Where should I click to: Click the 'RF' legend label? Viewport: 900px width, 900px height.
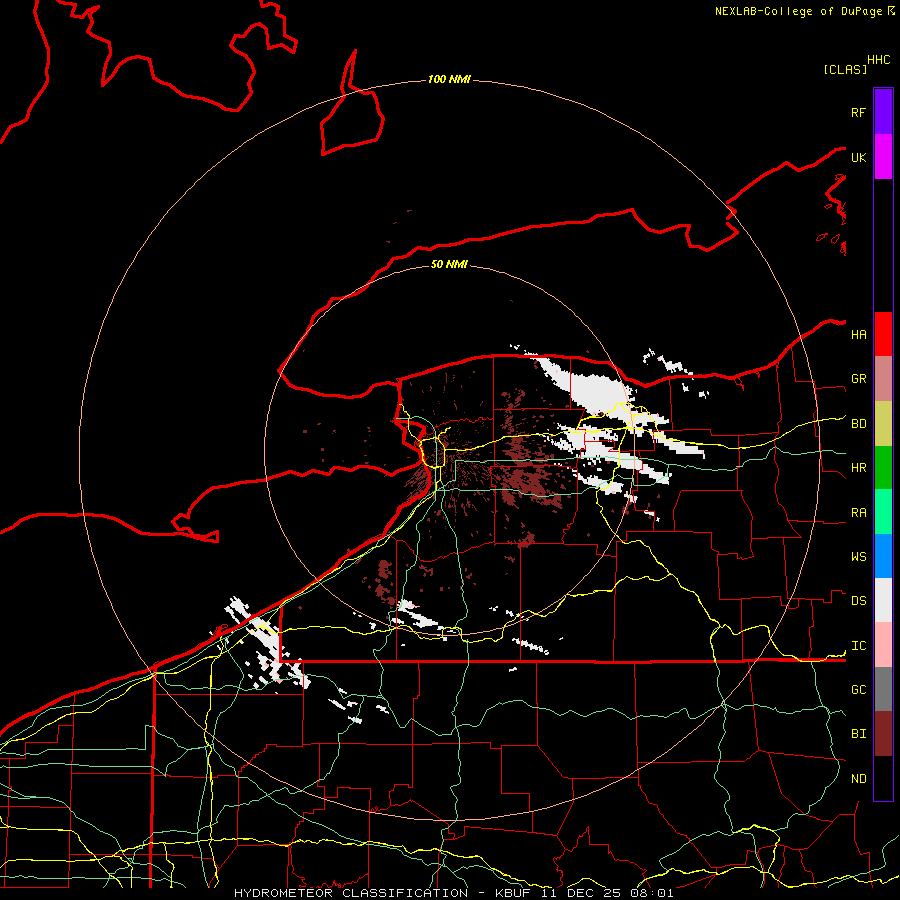click(858, 113)
